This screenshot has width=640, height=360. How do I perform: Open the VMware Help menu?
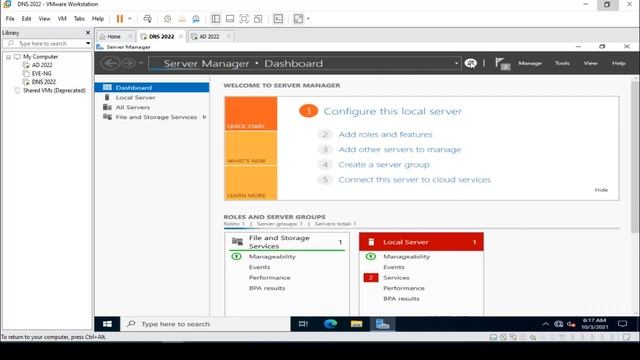click(x=98, y=19)
